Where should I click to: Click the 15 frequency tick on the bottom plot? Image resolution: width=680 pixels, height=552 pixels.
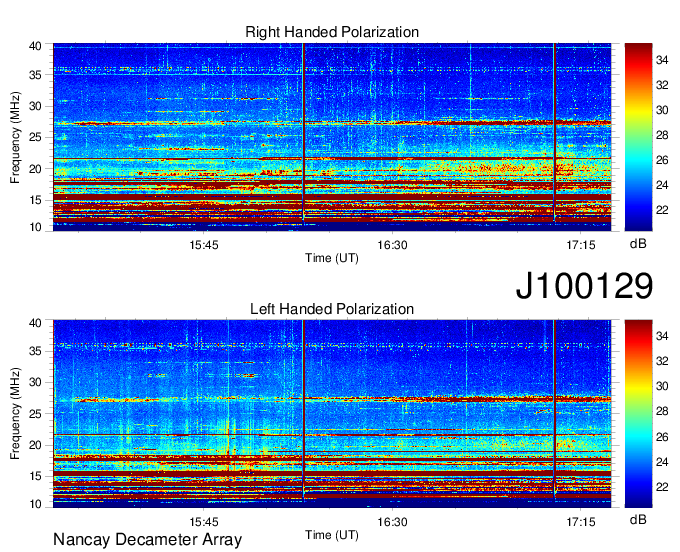[35, 476]
